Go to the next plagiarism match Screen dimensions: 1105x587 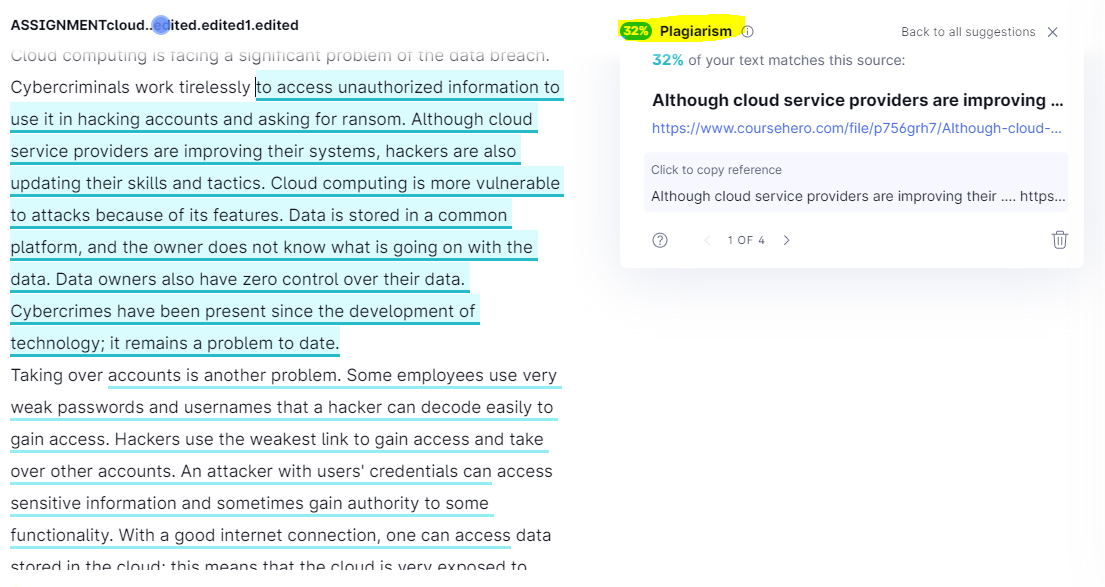point(786,240)
